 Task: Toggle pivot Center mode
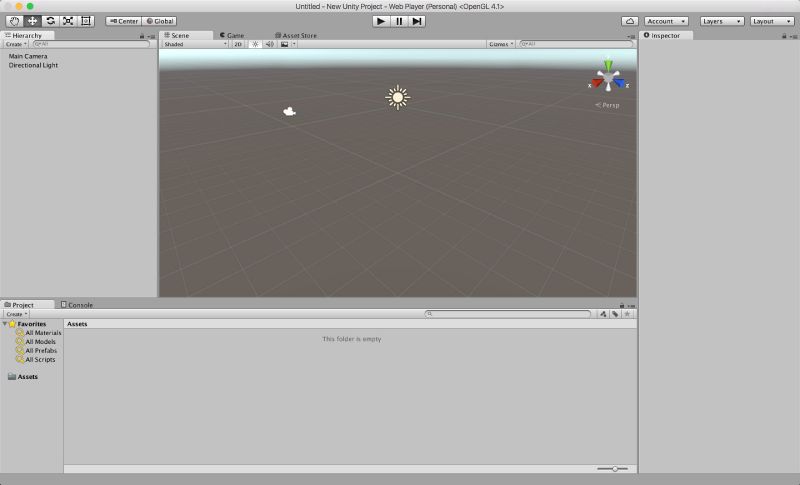tap(123, 21)
